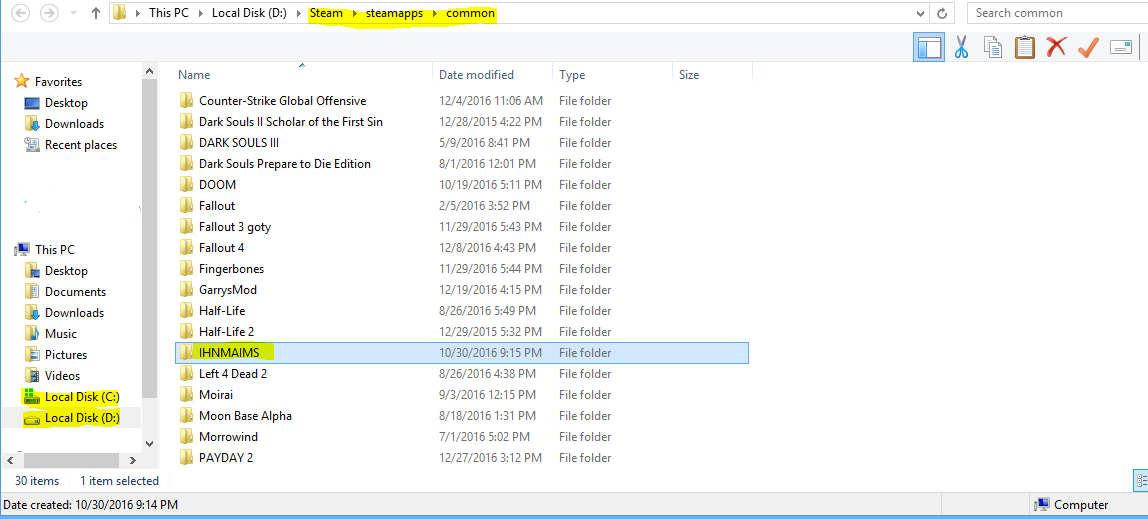Click This PC in the address breadcrumb
The height and width of the screenshot is (519, 1148).
pos(171,13)
